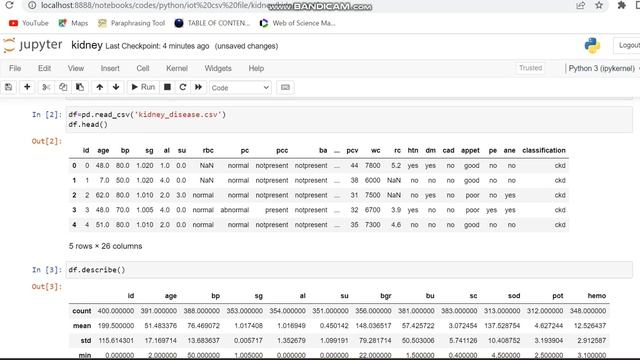Paste cells below icon
The width and height of the screenshot is (640, 360).
point(80,87)
